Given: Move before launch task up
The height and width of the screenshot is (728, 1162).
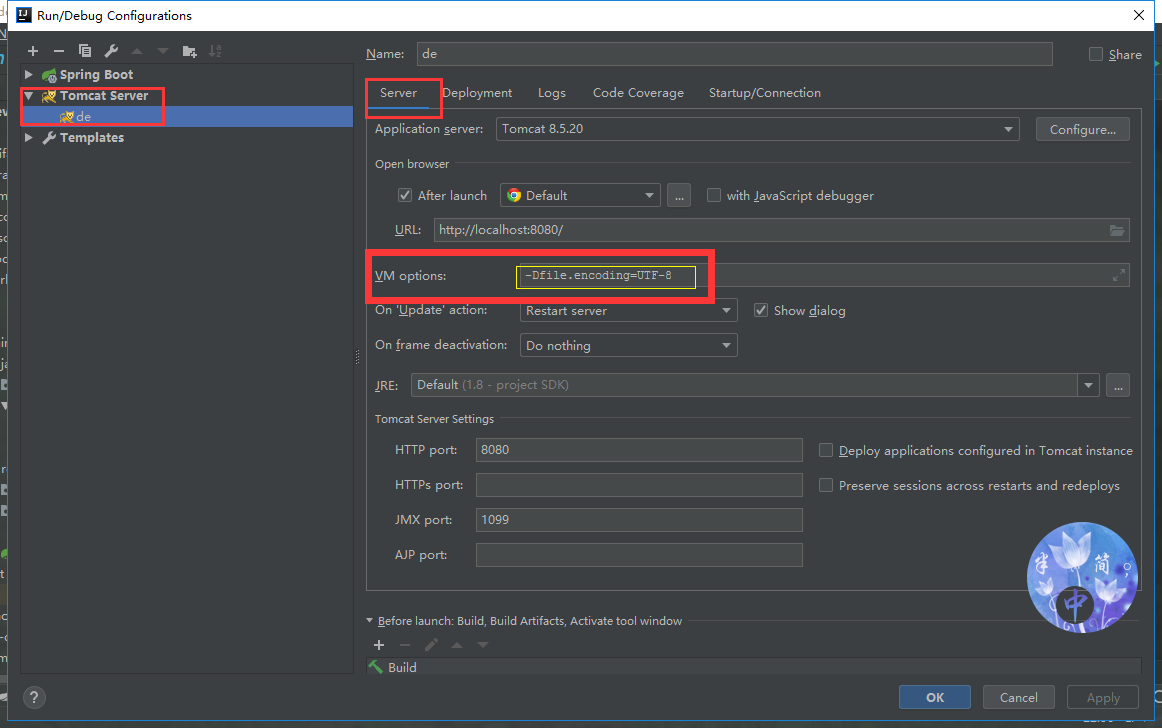Looking at the screenshot, I should (457, 645).
